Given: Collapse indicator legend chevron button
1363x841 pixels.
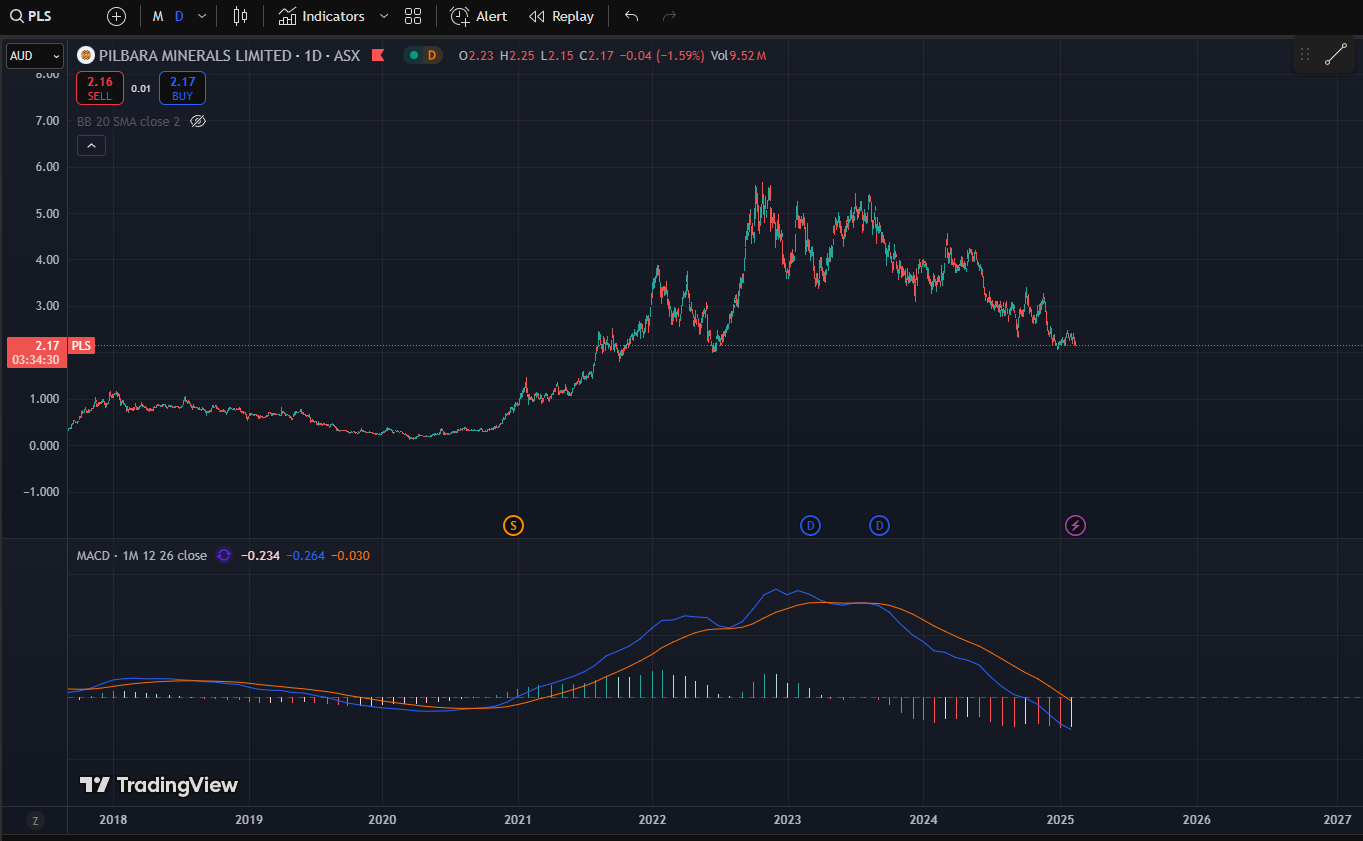Looking at the screenshot, I should click(x=91, y=146).
